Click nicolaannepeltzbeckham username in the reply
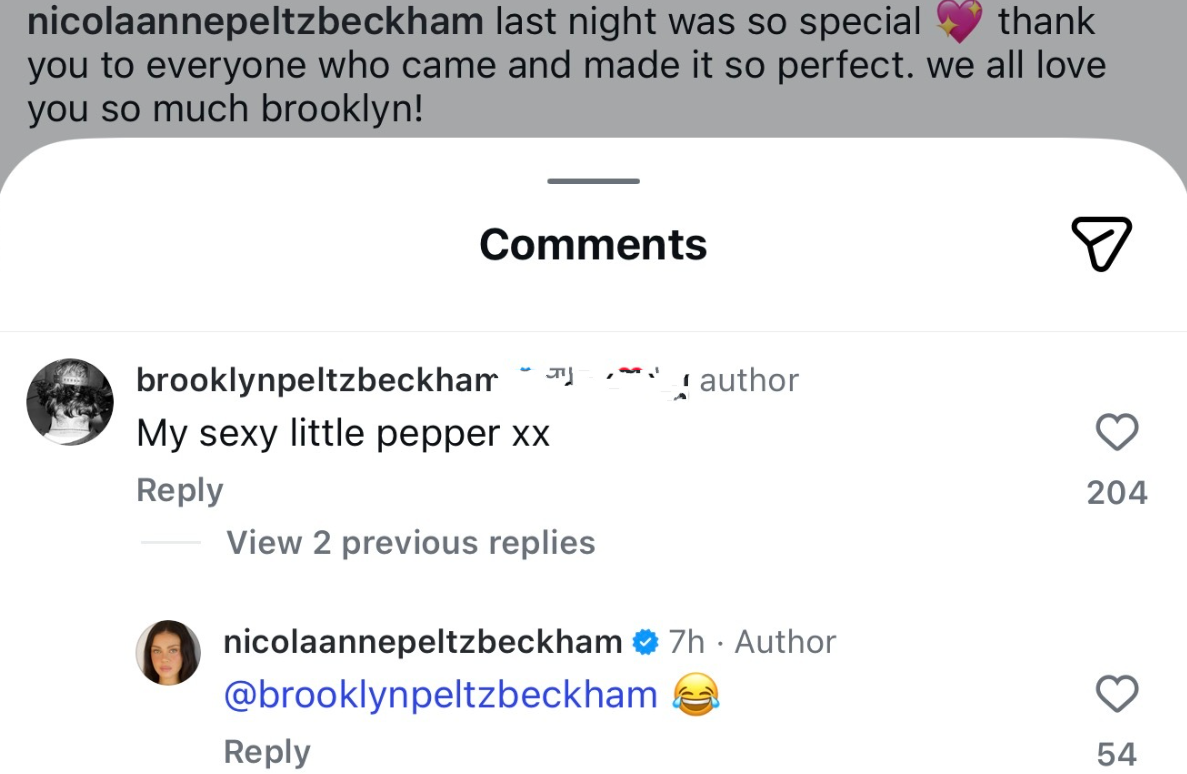 coord(423,642)
